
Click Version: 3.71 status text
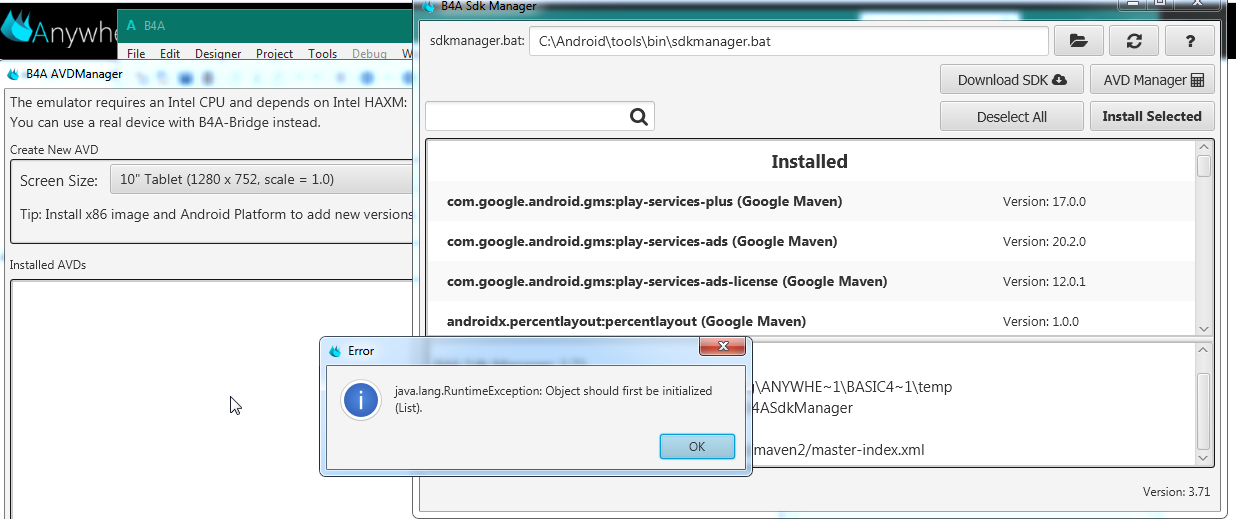pyautogui.click(x=1176, y=492)
